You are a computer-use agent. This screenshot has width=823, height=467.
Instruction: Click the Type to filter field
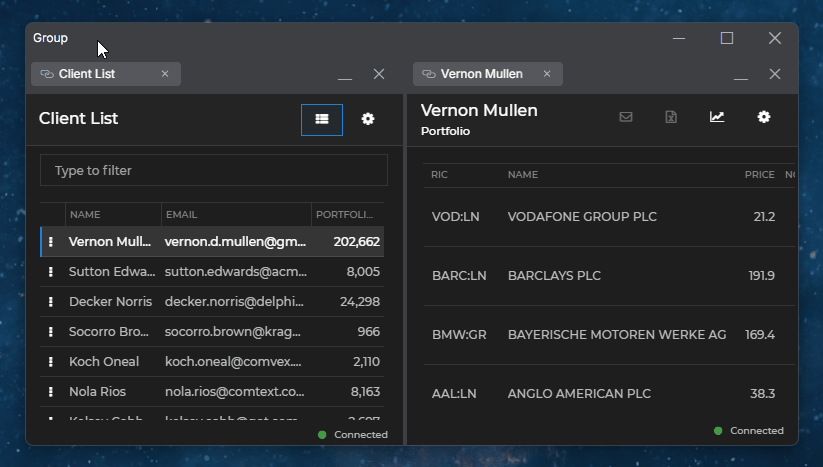214,170
